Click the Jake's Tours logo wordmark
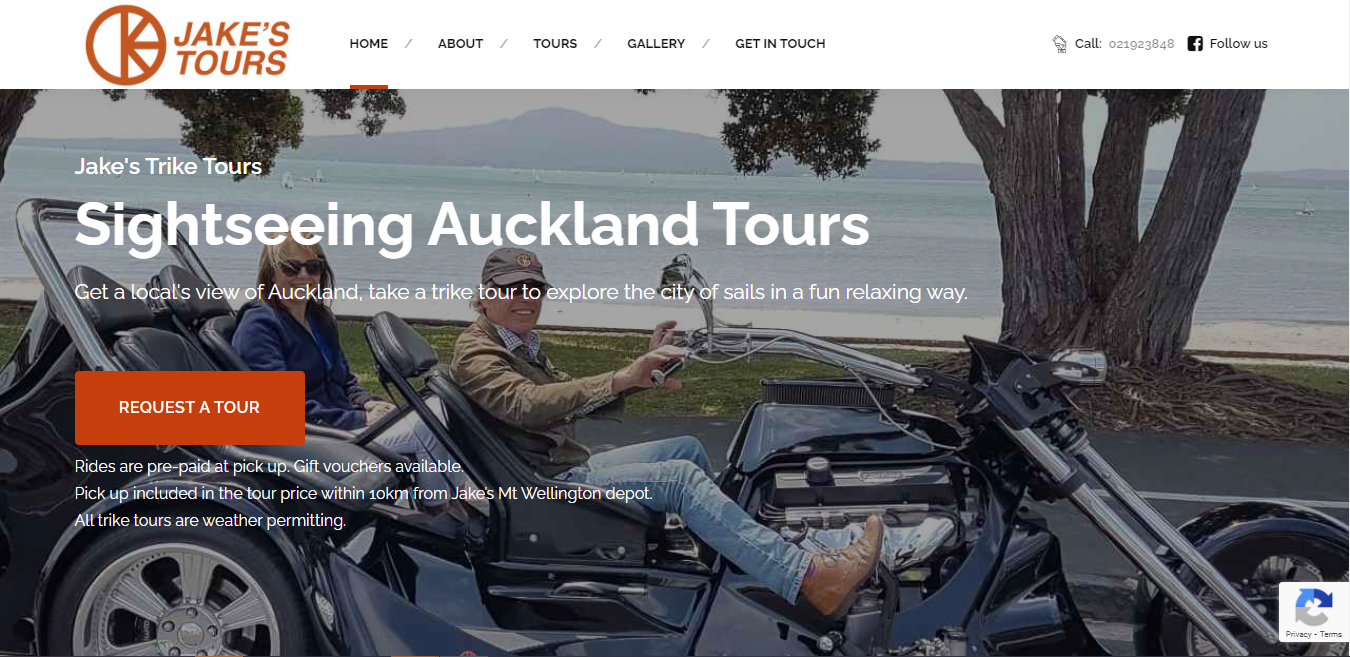 [231, 49]
